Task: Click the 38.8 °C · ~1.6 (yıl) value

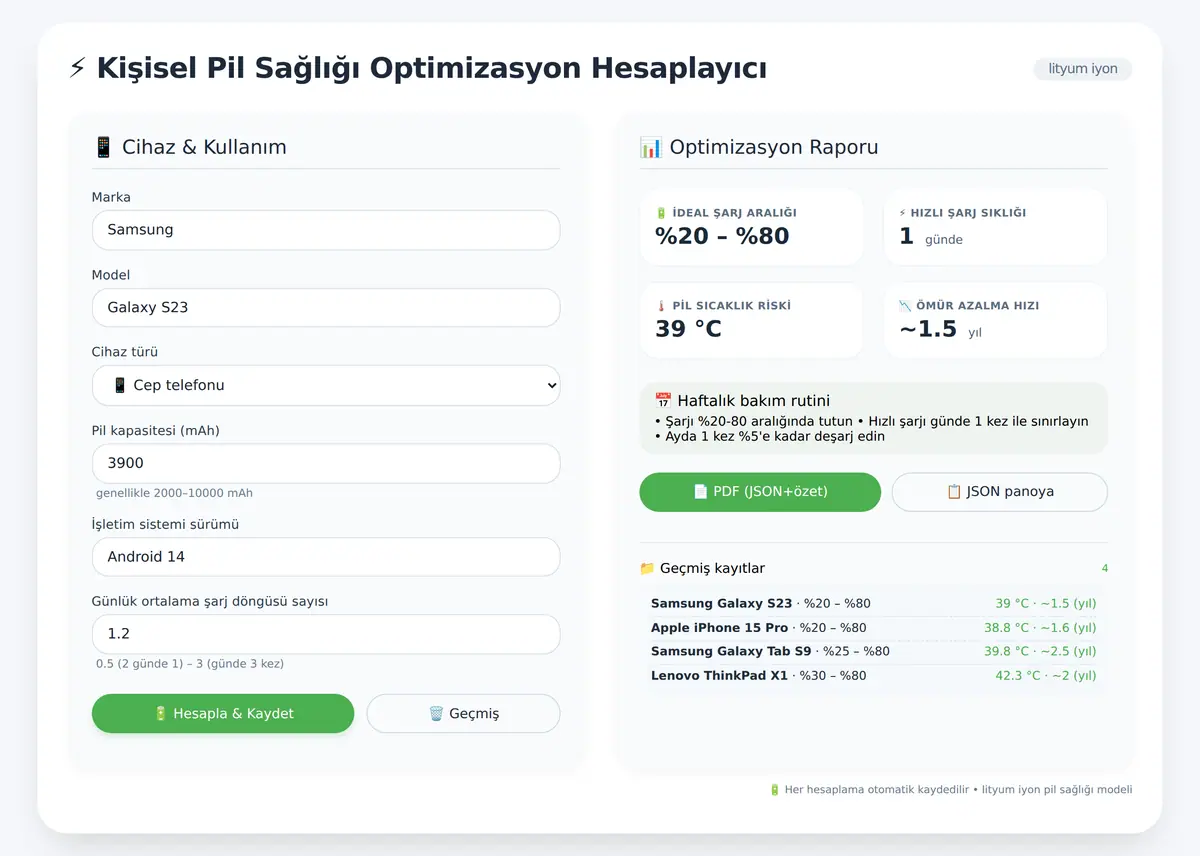Action: pyautogui.click(x=1040, y=628)
